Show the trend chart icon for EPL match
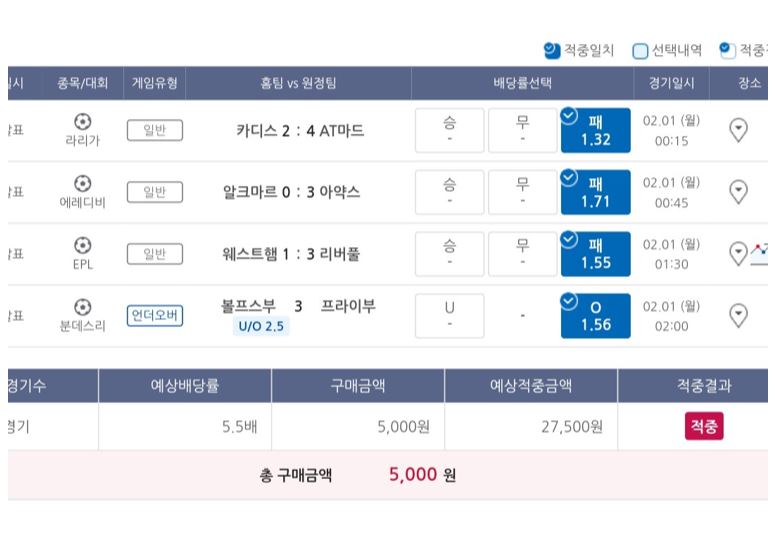Screen dimensions: 775x541 [x=760, y=254]
